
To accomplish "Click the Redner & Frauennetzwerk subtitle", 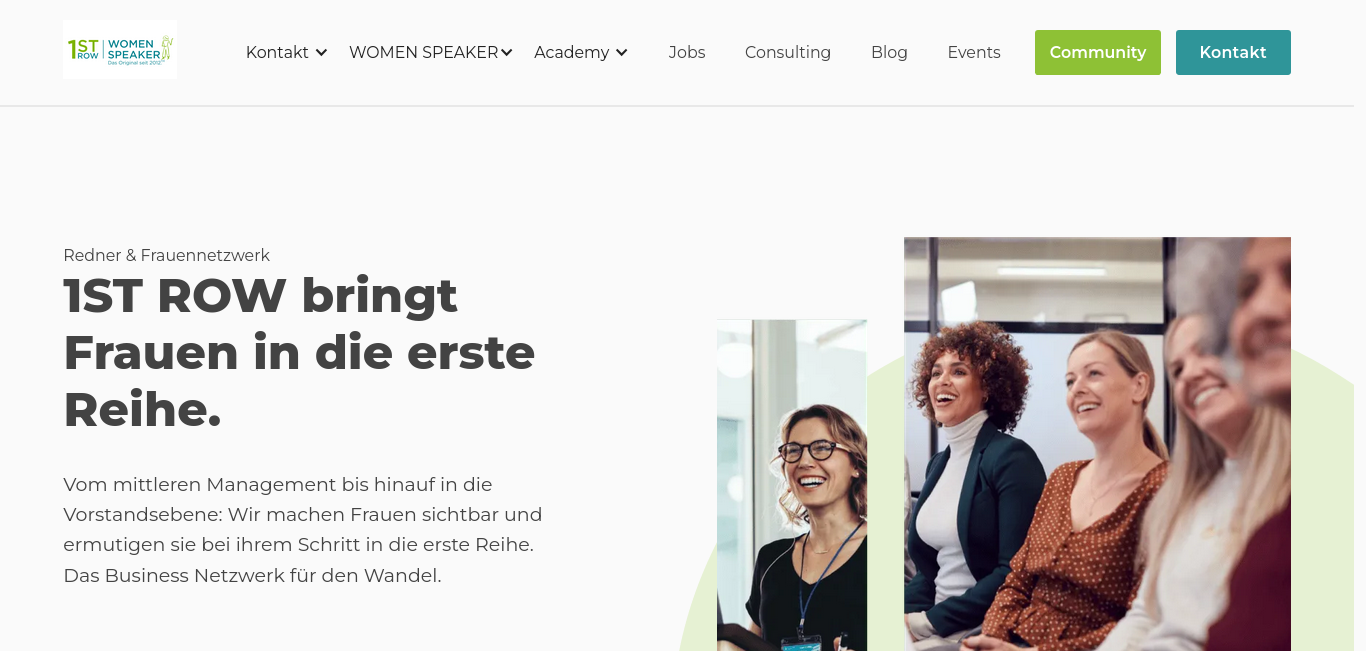I will coord(166,255).
